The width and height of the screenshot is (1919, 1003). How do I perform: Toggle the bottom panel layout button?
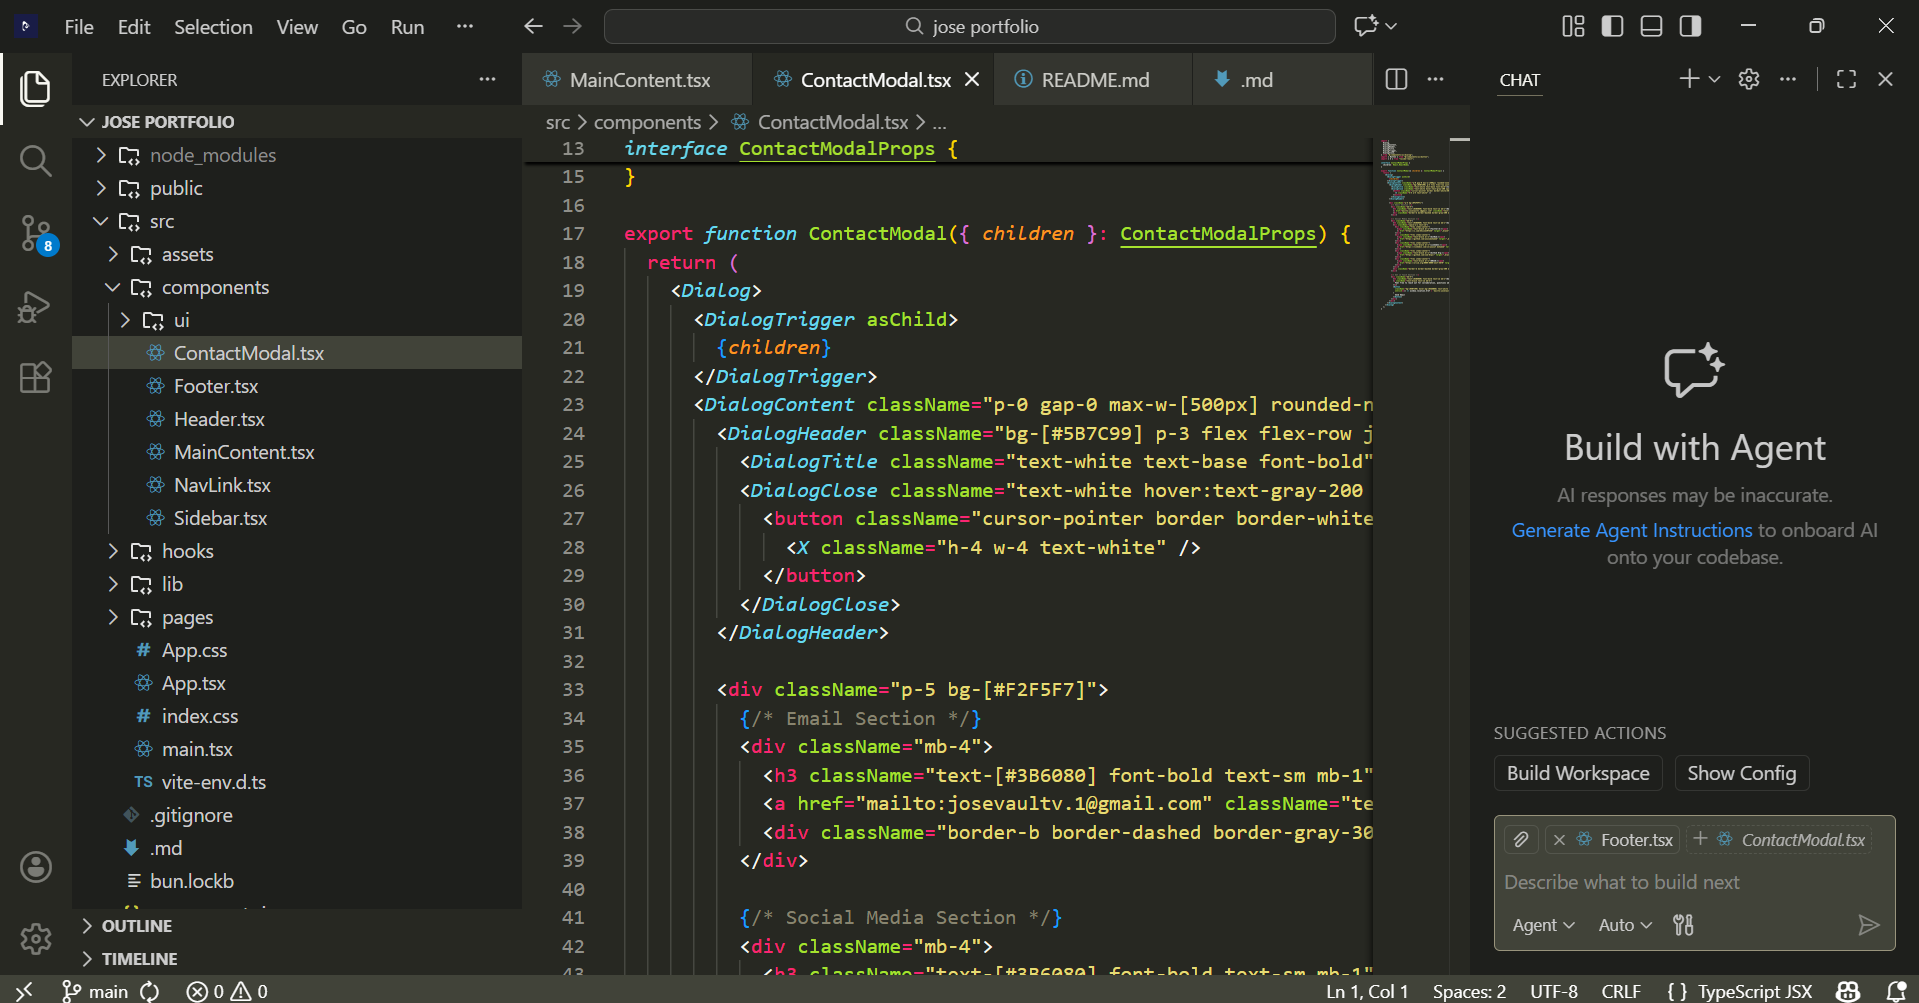pyautogui.click(x=1651, y=27)
